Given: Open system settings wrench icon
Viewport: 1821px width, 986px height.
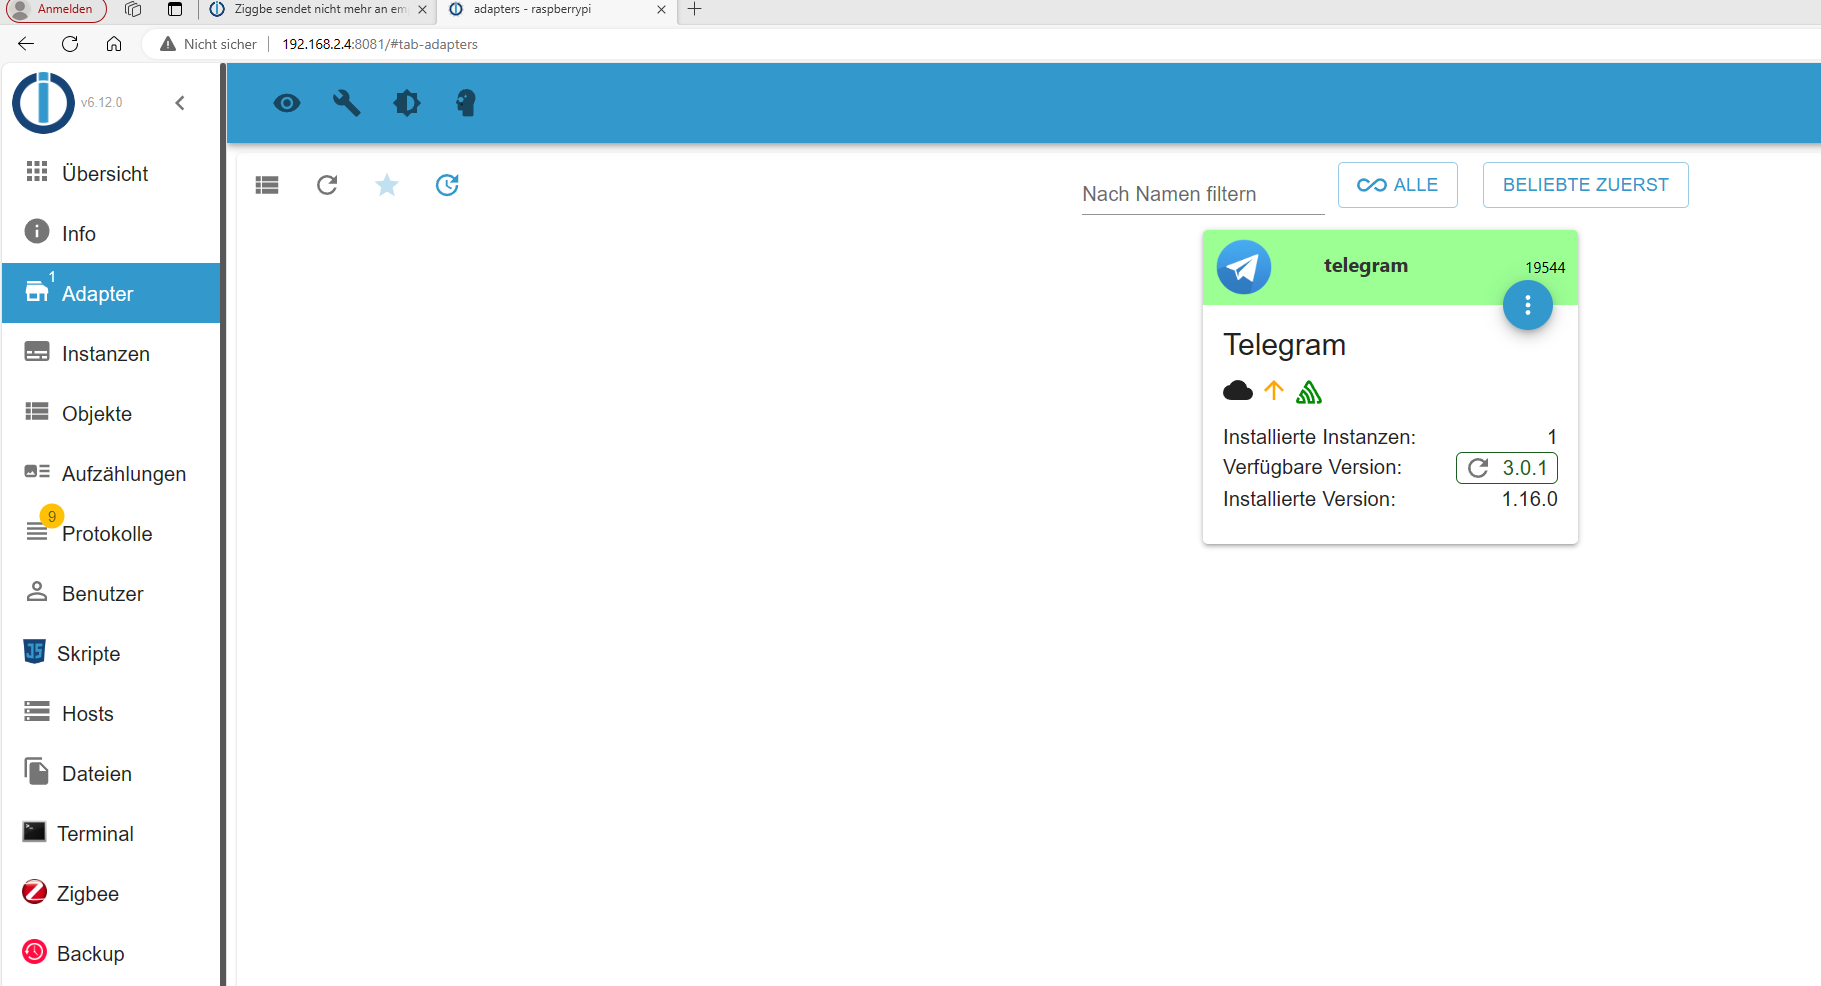Looking at the screenshot, I should coord(347,103).
